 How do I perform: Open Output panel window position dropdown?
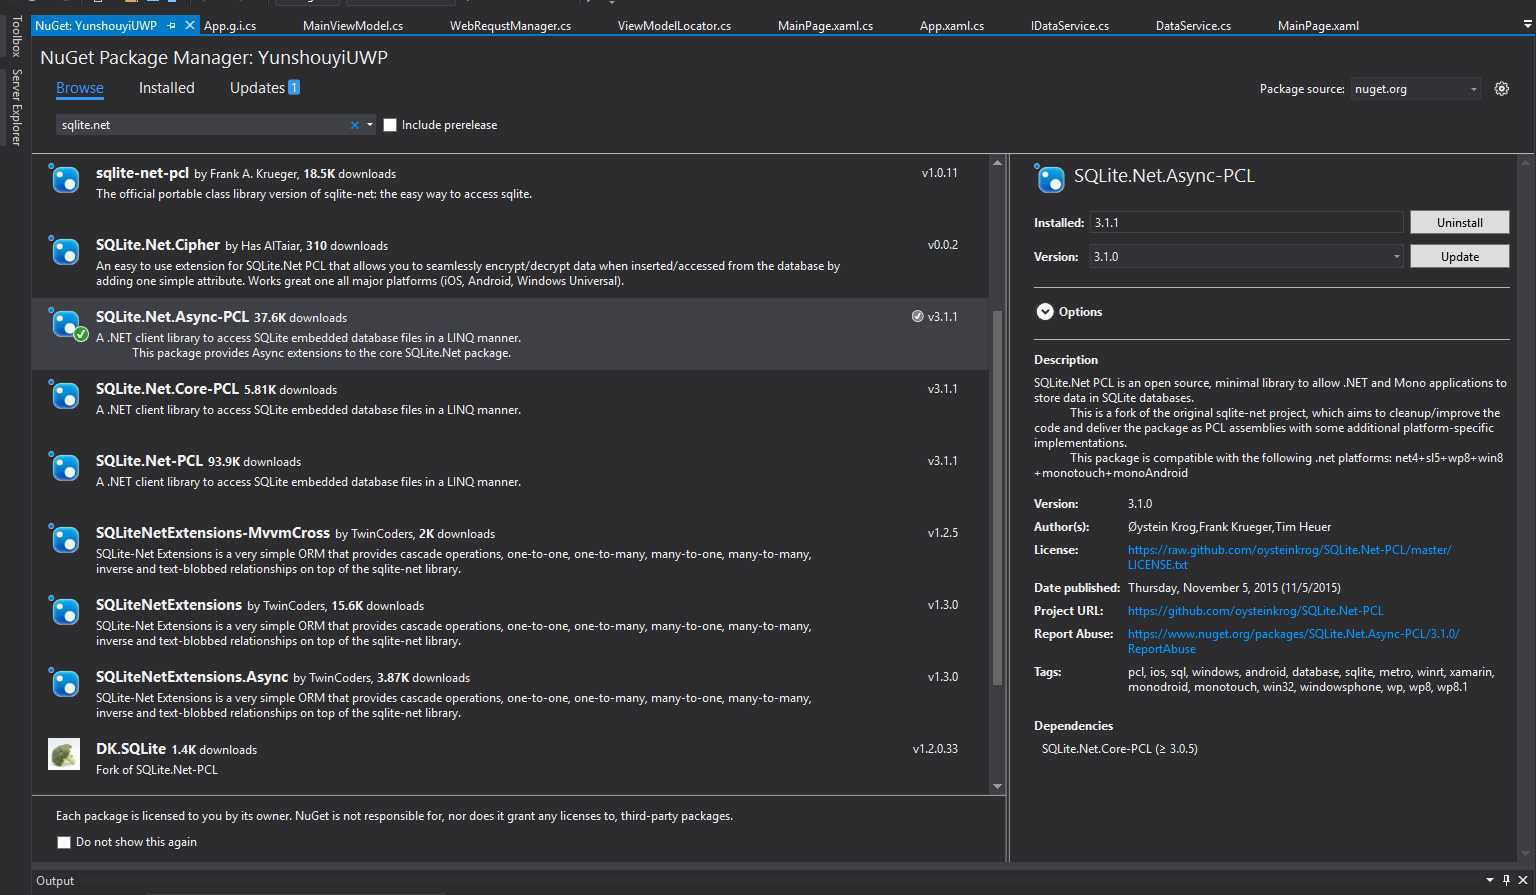pos(1490,880)
